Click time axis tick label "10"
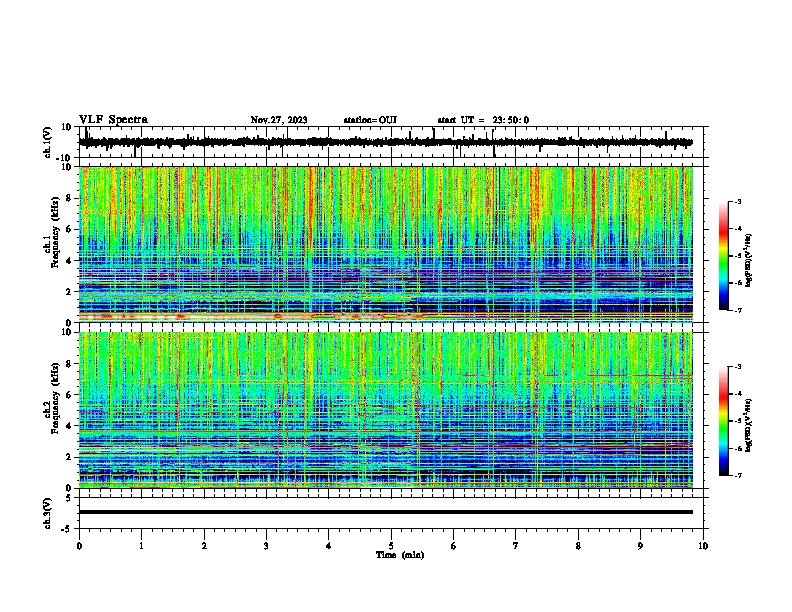The height and width of the screenshot is (612, 792). 703,546
